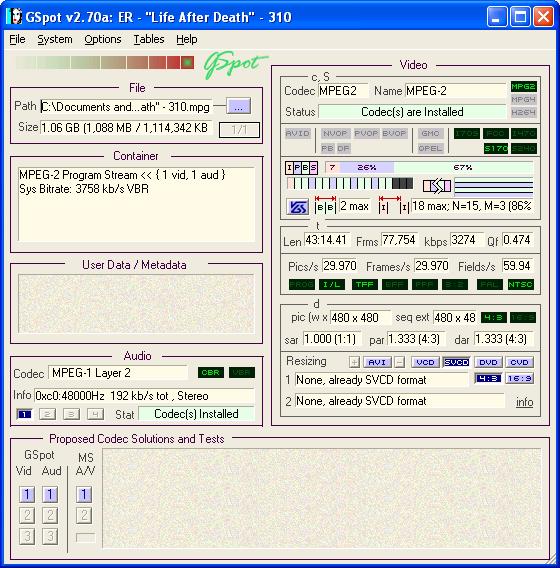The width and height of the screenshot is (560, 568).
Task: Click the frame type percentage bar
Action: point(429,167)
